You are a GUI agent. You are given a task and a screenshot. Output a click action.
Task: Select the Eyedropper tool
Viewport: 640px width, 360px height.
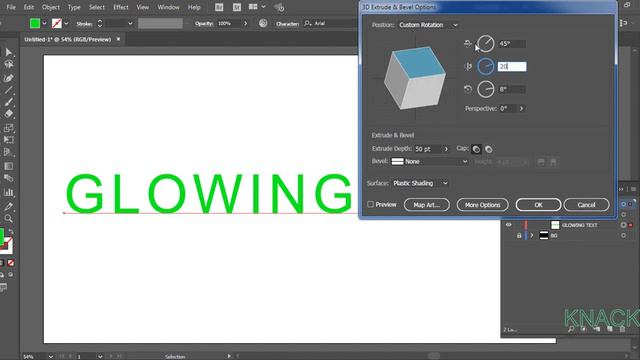(x=8, y=206)
